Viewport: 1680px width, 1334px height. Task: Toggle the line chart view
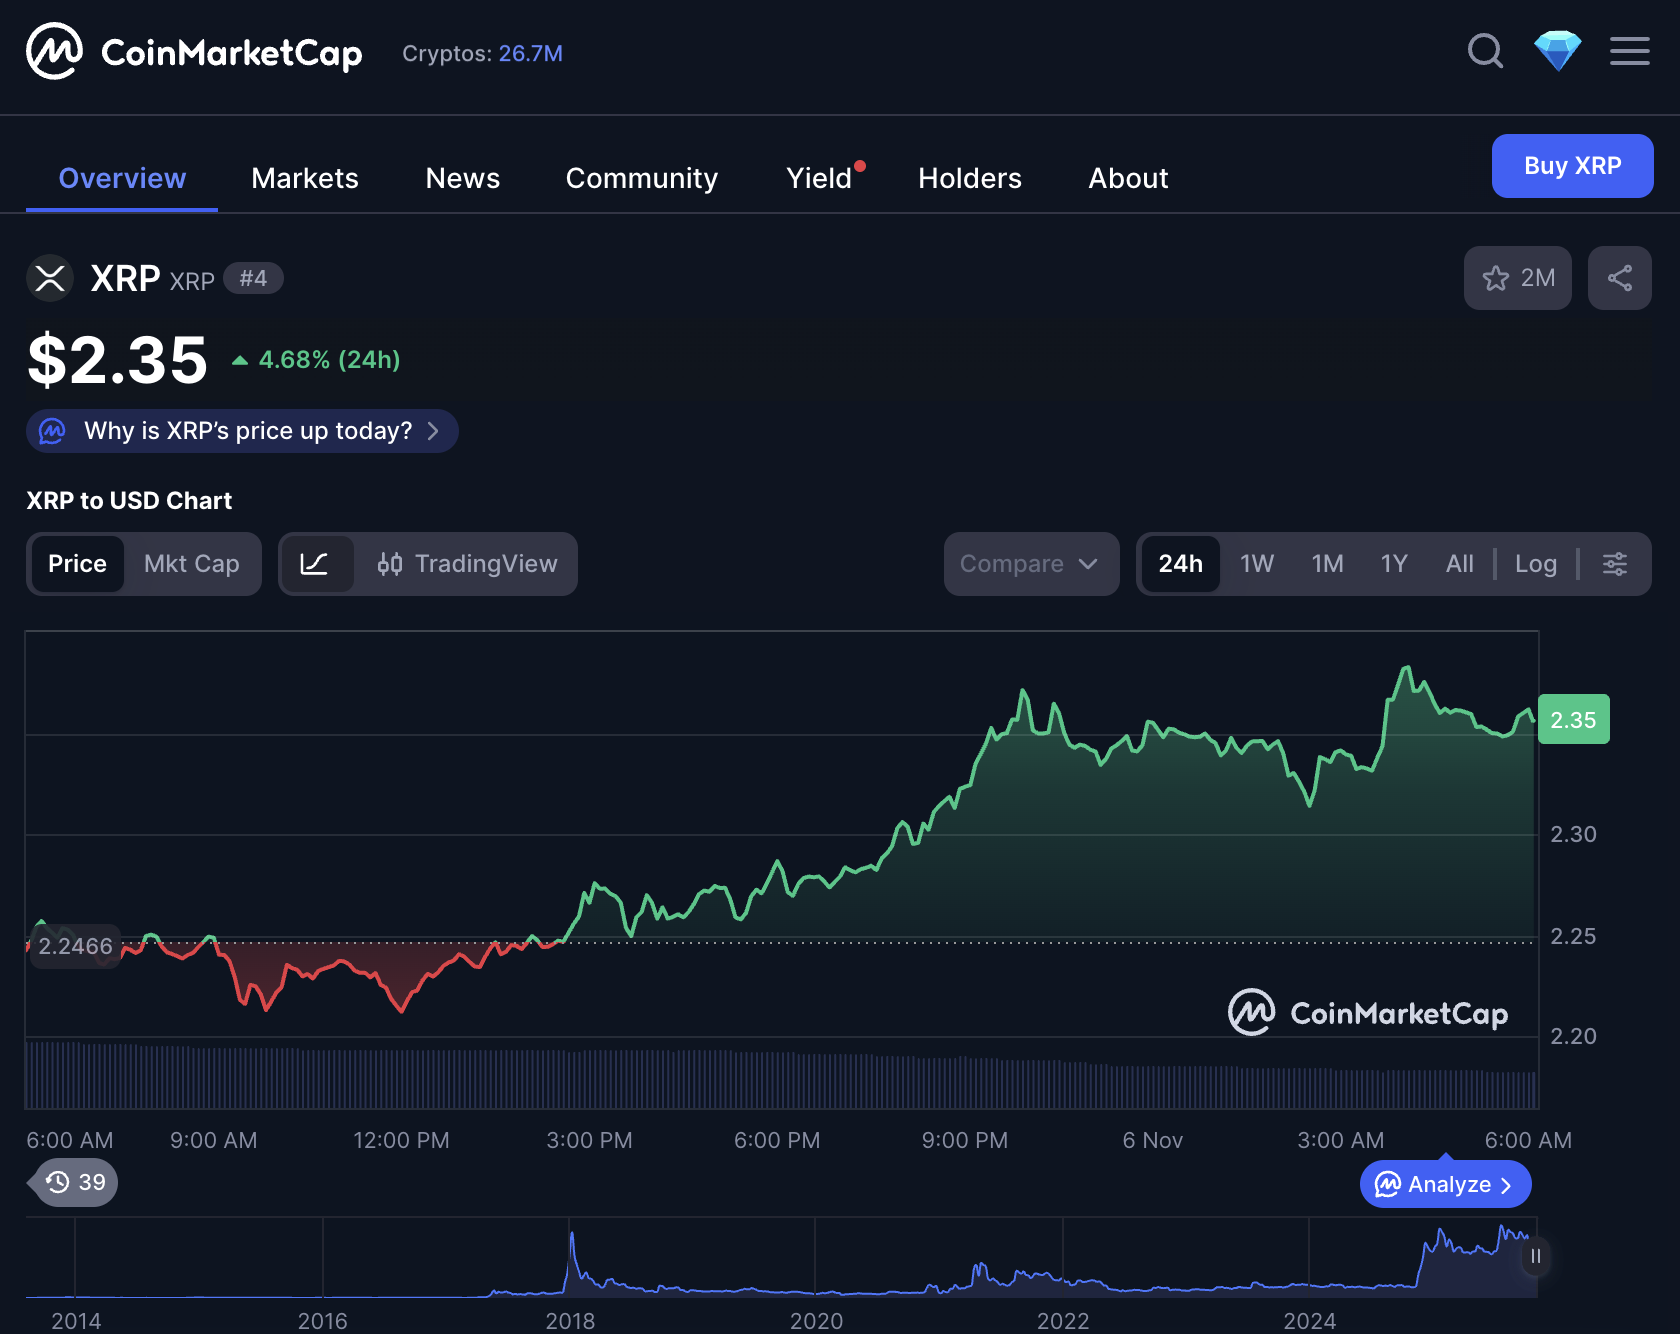pyautogui.click(x=317, y=564)
